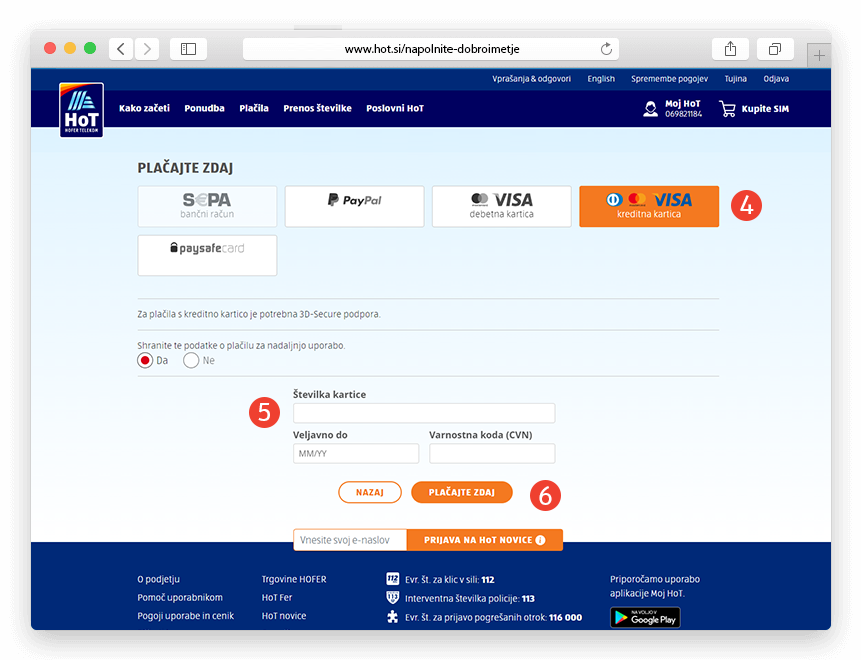Click the e-naslov newsletter input field
861x660 pixels.
350,540
